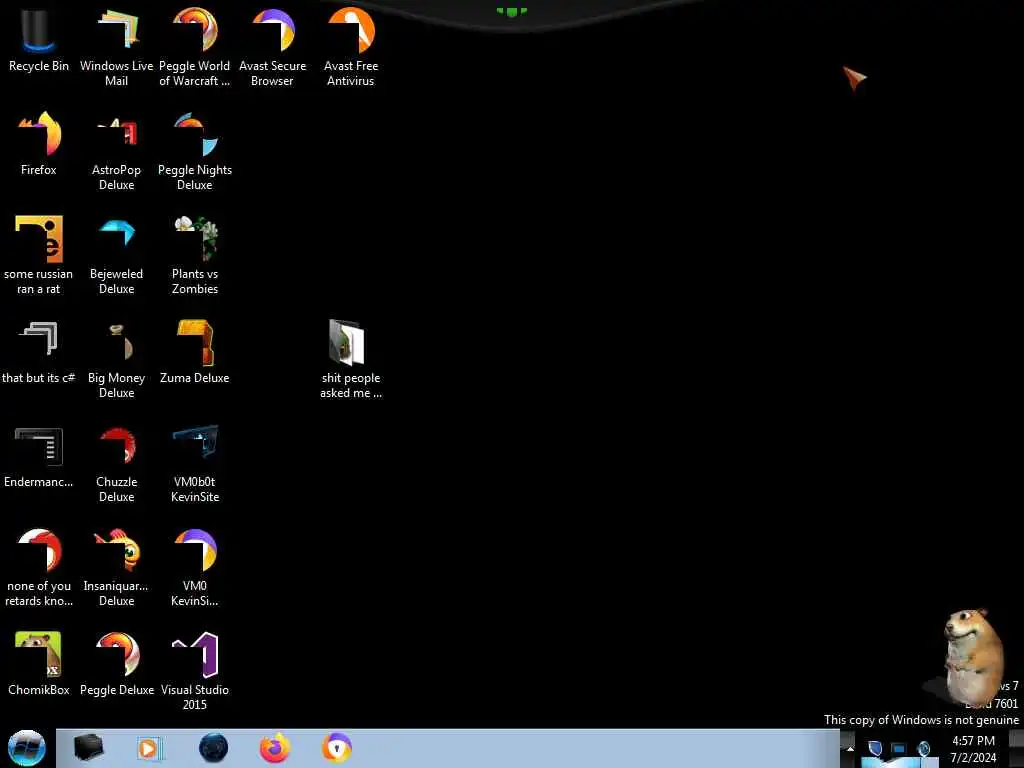Click the Peggle Nights Deluxe shortcut
Viewport: 1024px width, 768px height.
click(x=195, y=152)
